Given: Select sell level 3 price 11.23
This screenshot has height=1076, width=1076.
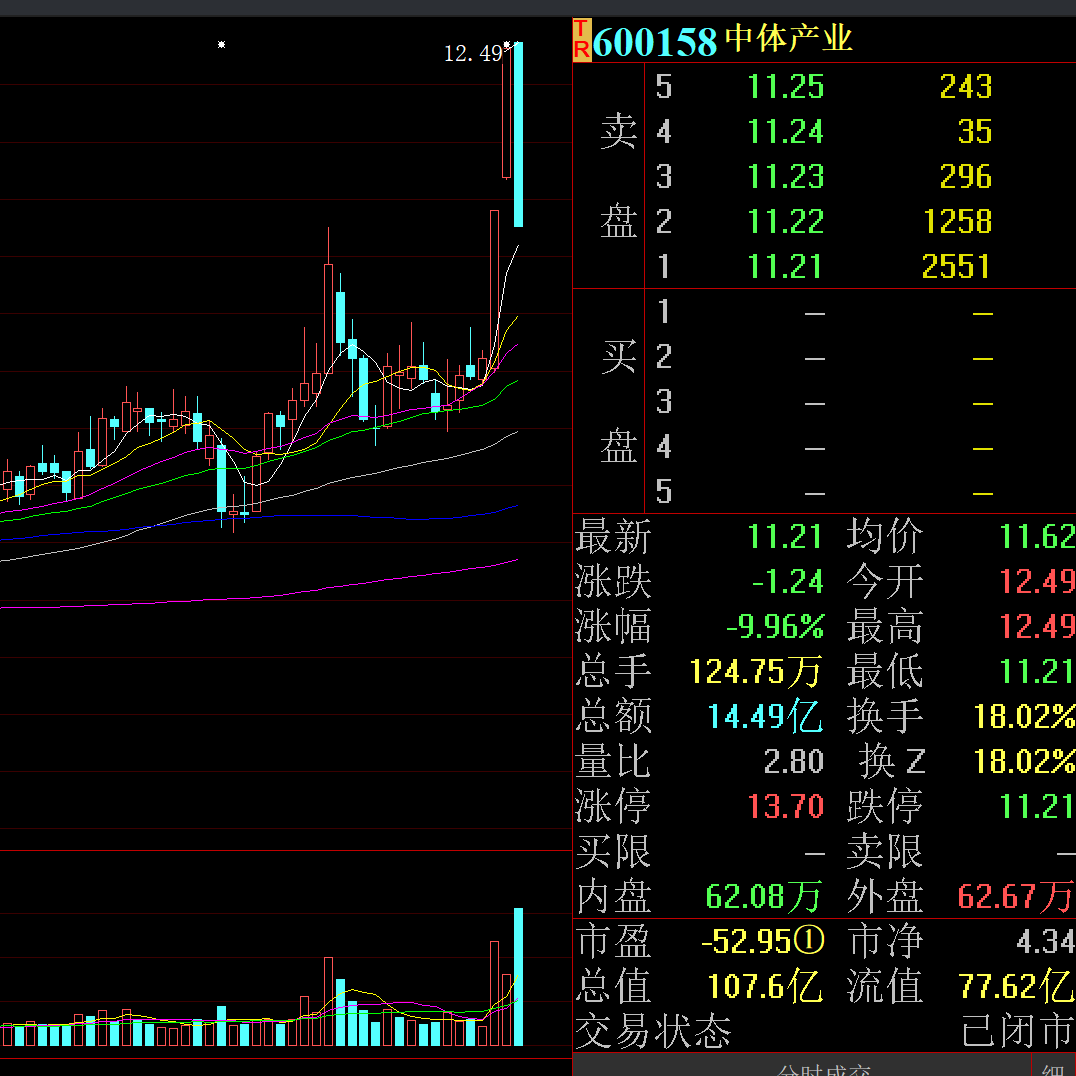Looking at the screenshot, I should click(785, 177).
